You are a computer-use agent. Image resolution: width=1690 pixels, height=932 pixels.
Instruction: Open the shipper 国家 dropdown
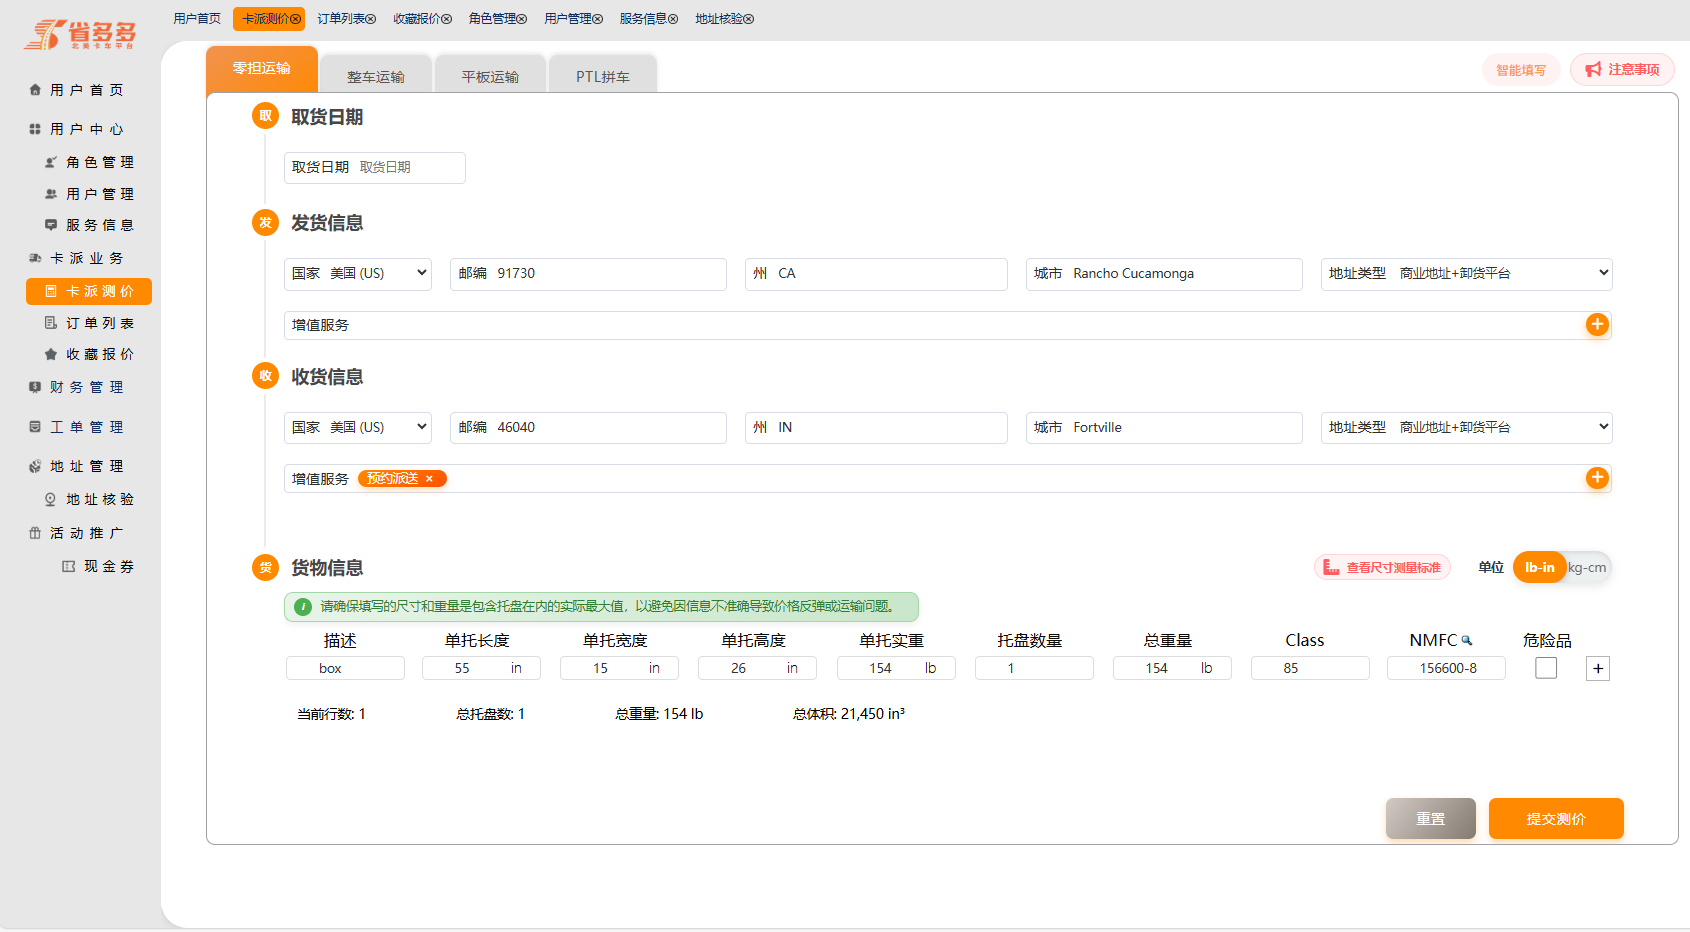(358, 274)
